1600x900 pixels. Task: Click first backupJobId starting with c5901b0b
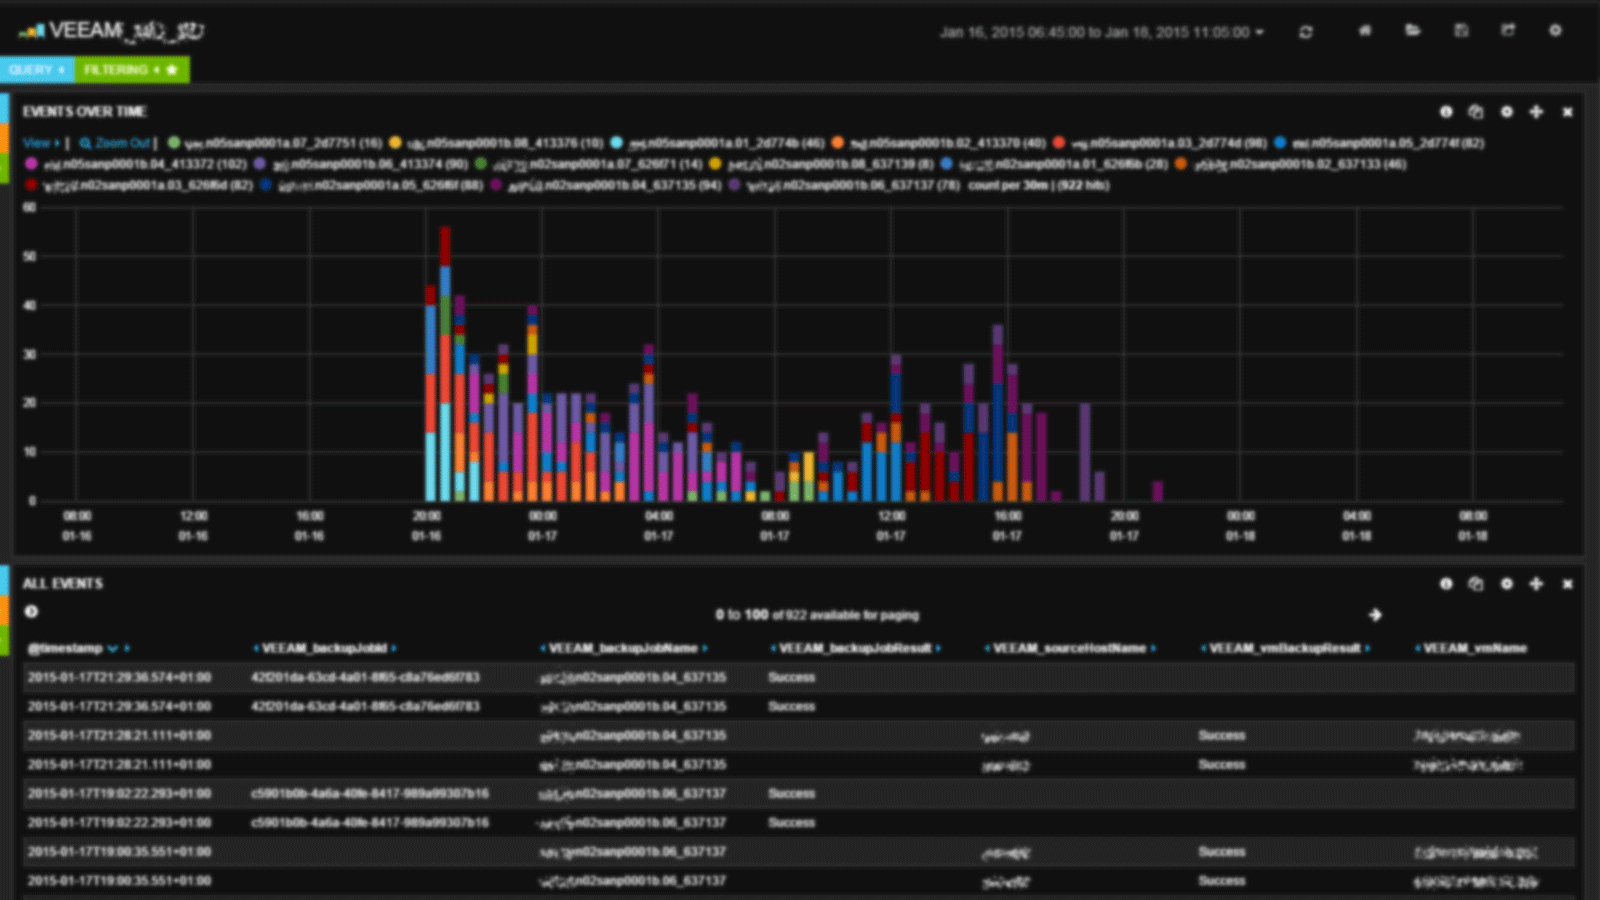pyautogui.click(x=369, y=793)
